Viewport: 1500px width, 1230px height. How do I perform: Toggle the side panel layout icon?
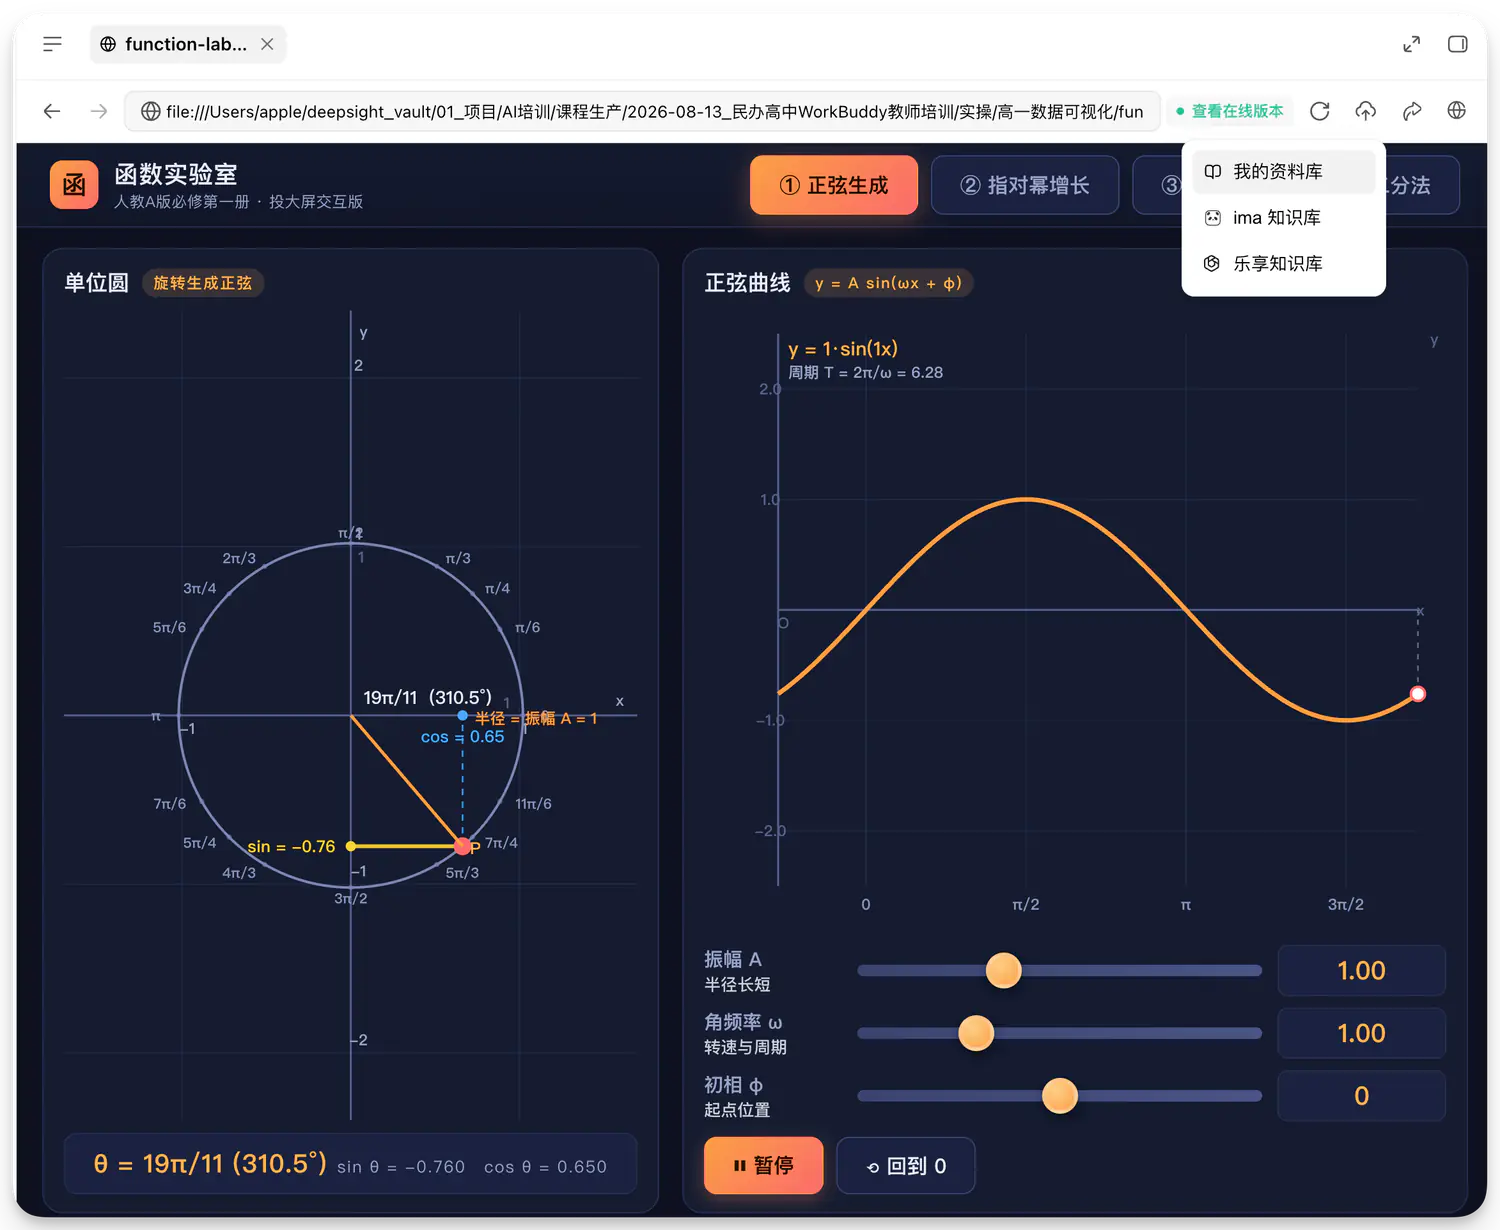pyautogui.click(x=1457, y=44)
